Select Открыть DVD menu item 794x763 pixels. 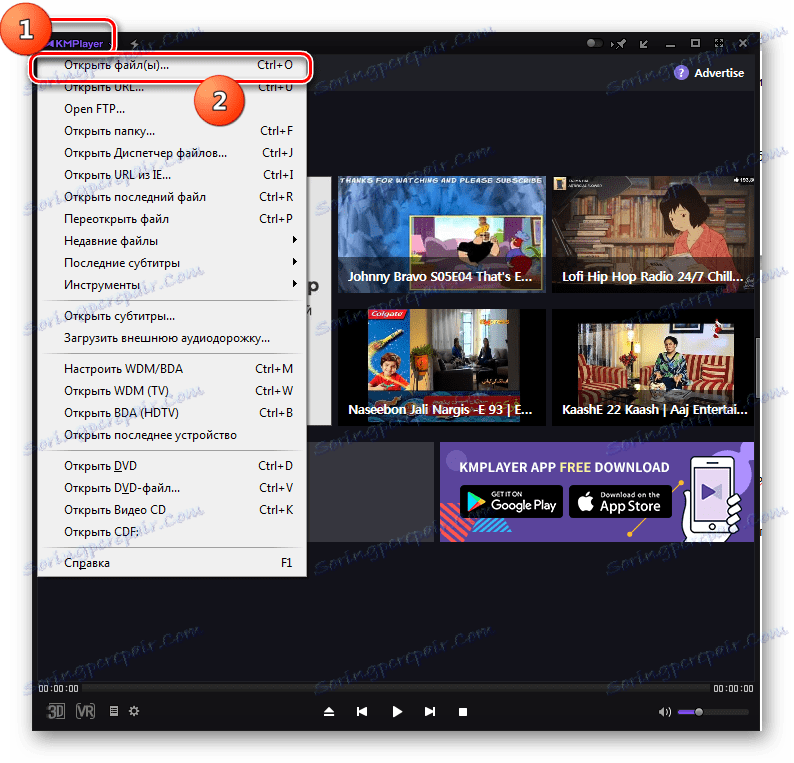[x=172, y=465]
